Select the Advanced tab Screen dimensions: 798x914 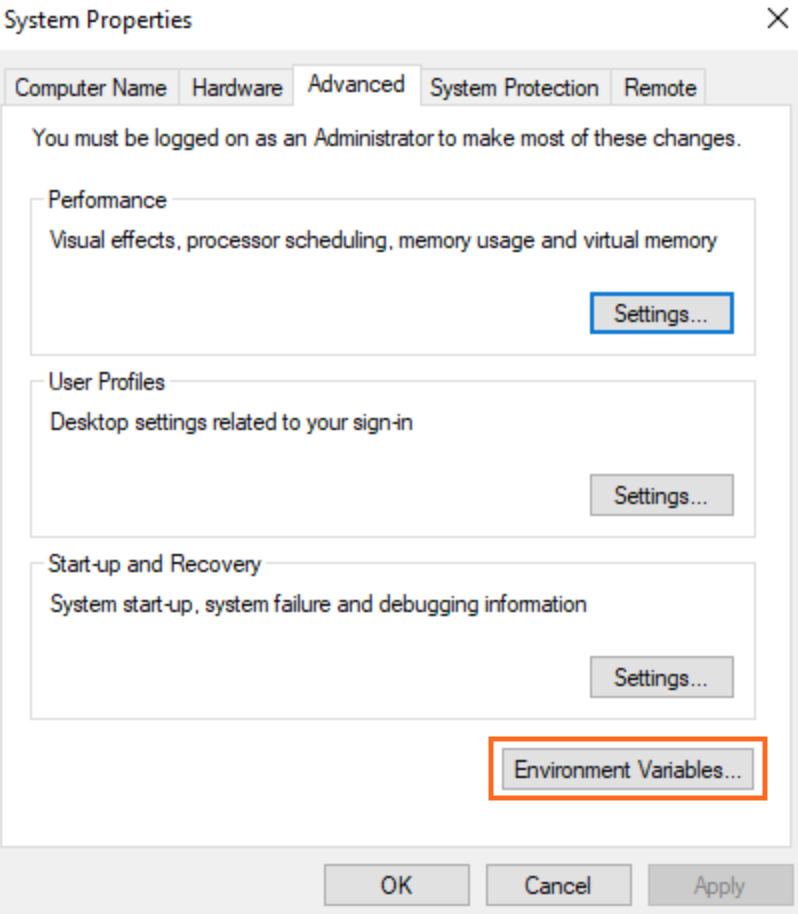coord(356,85)
